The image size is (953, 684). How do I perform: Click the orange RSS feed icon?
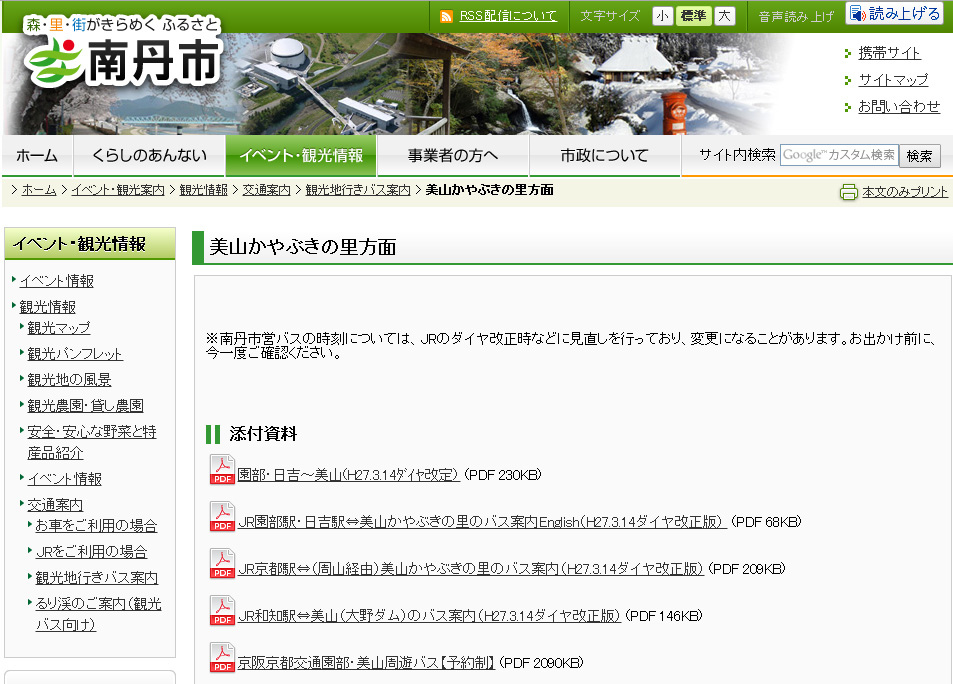(x=446, y=16)
